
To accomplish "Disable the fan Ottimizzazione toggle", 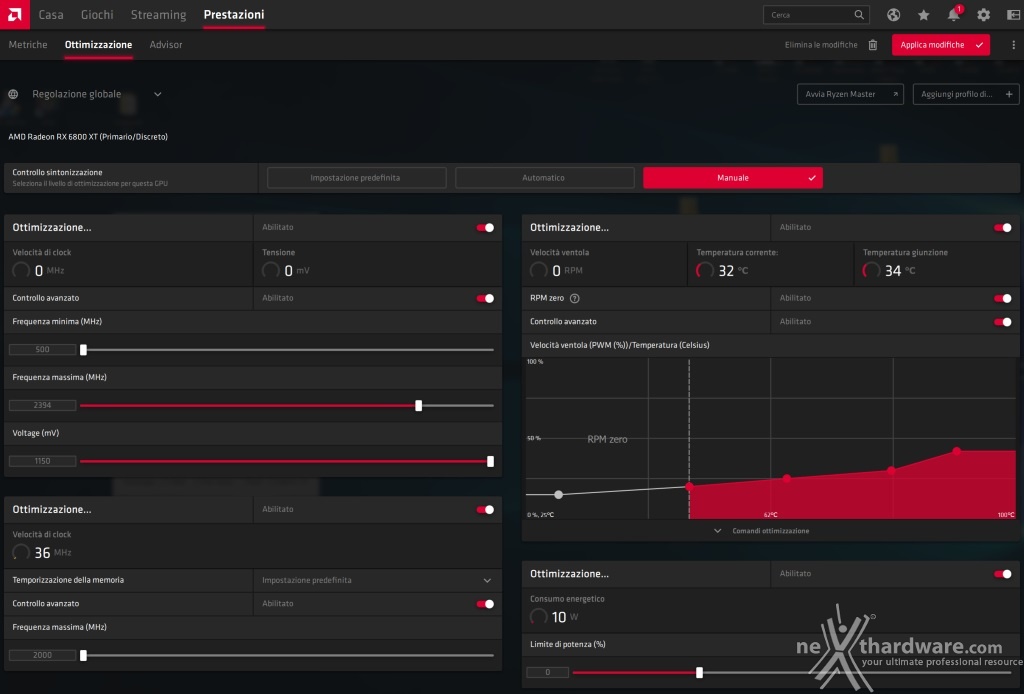I will [1002, 227].
